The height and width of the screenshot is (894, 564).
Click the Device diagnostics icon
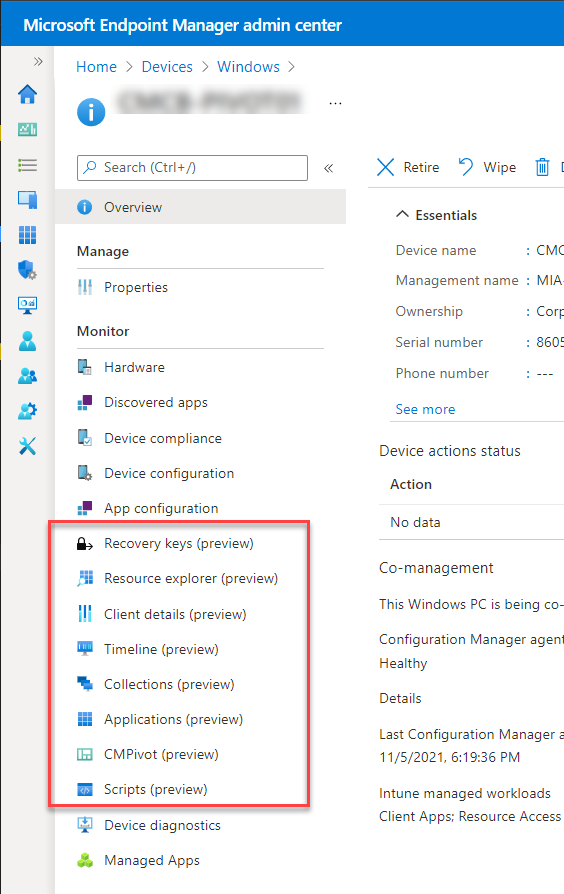pos(85,824)
